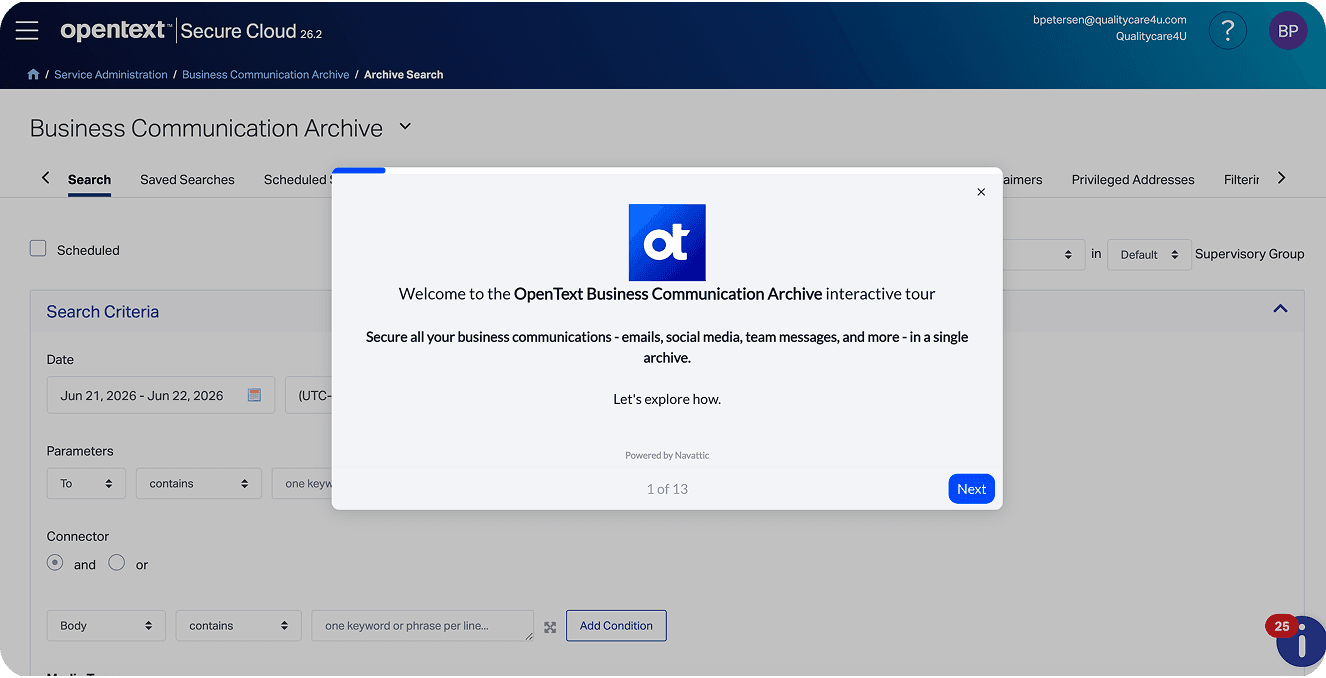Viewport: 1326px width, 678px height.
Task: Click the home icon in breadcrumb
Action: pyautogui.click(x=33, y=75)
